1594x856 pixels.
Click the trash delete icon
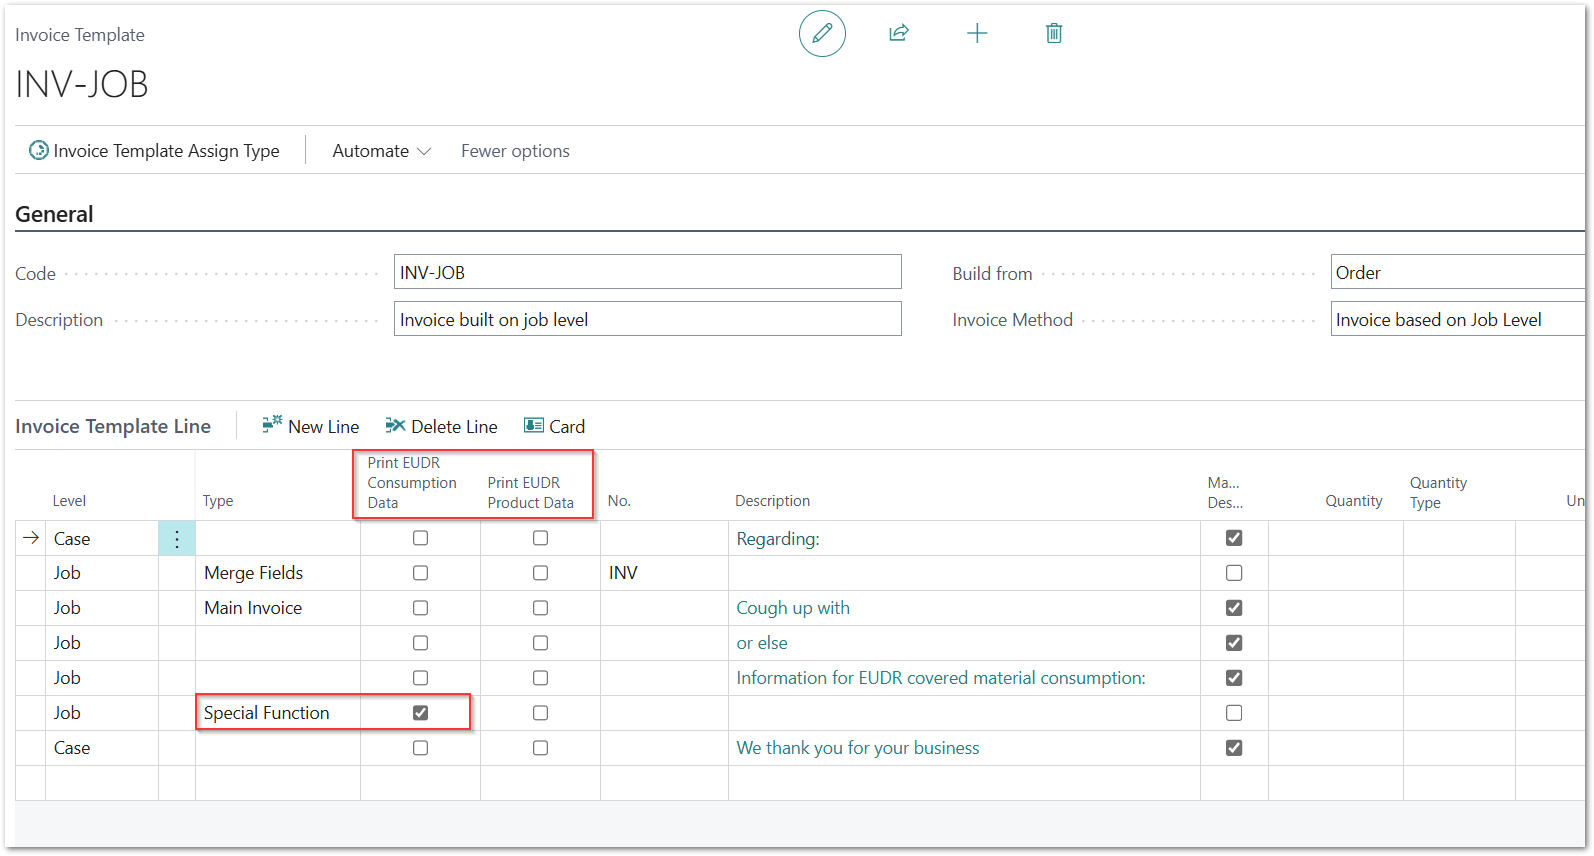[x=1053, y=34]
